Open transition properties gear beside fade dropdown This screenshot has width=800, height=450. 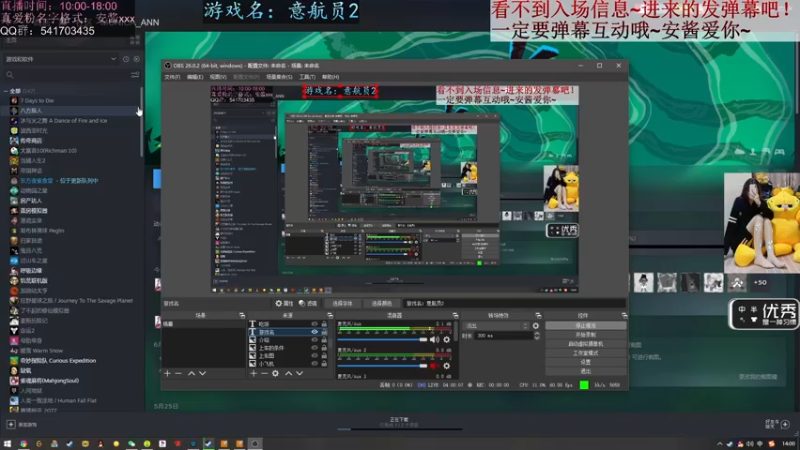[x=536, y=326]
